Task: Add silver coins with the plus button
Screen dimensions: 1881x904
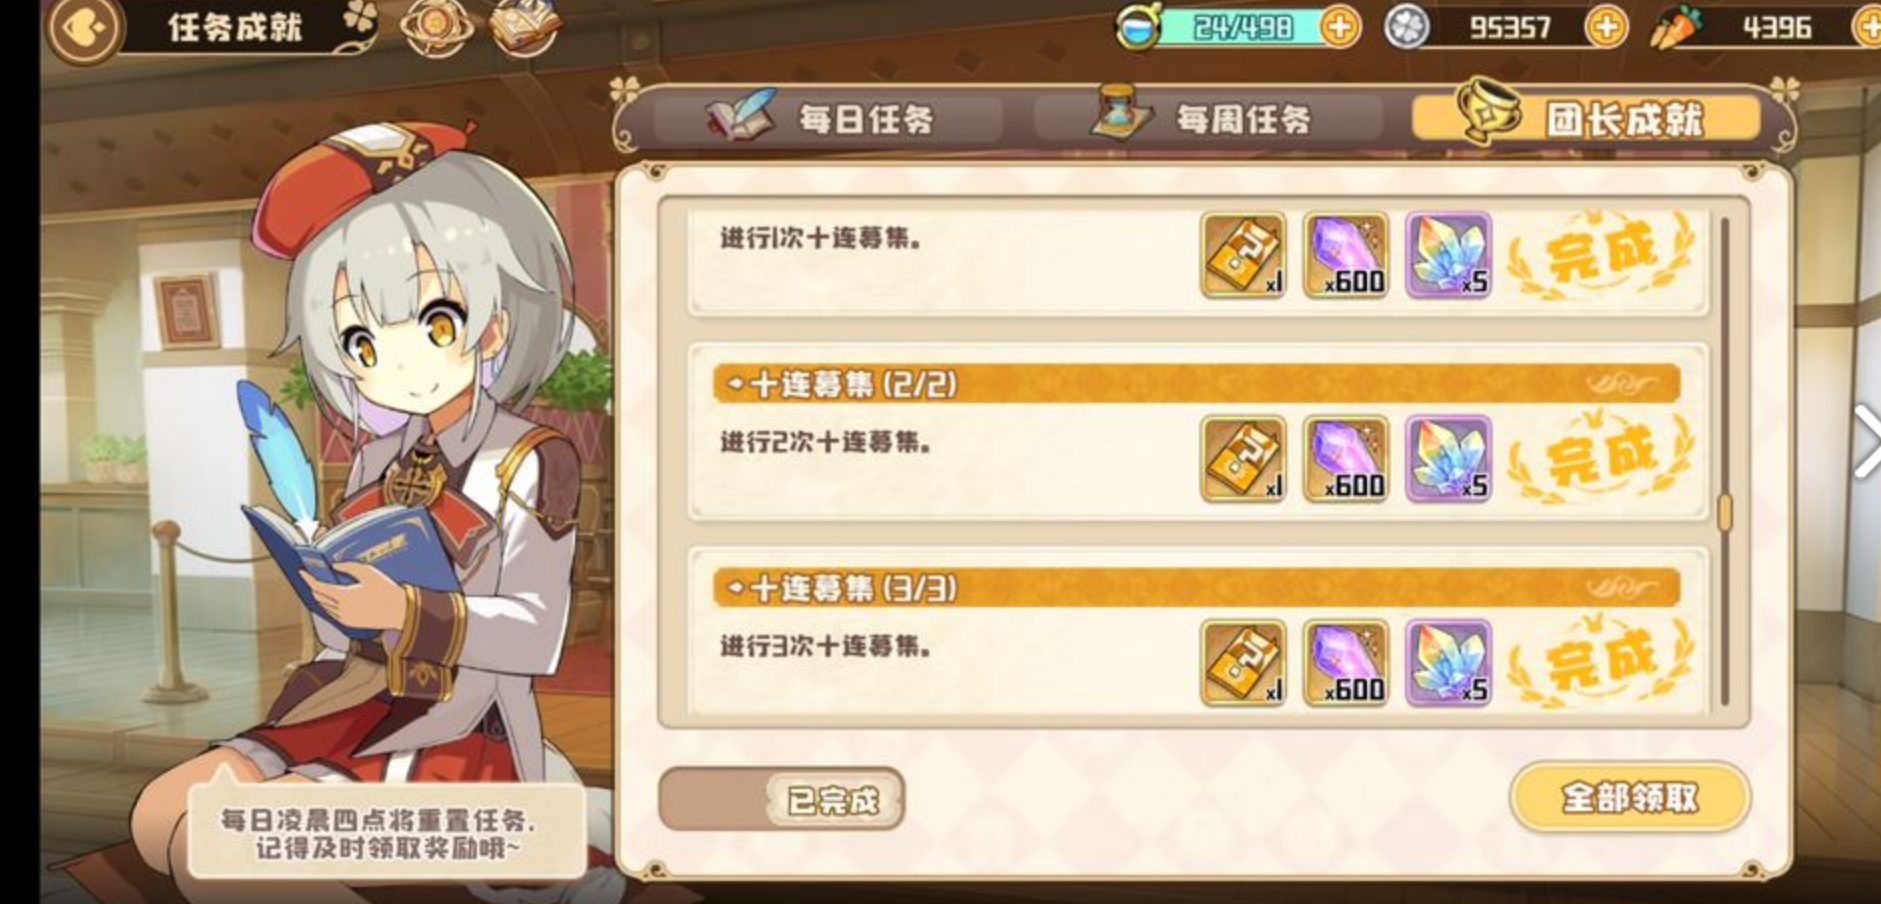Action: click(x=1606, y=27)
